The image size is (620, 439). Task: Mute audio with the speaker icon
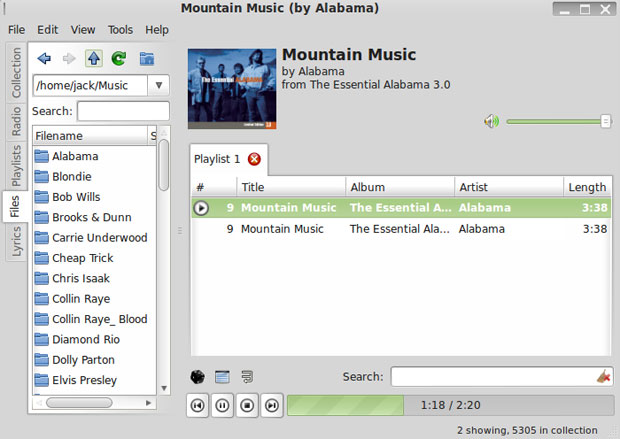[x=491, y=121]
